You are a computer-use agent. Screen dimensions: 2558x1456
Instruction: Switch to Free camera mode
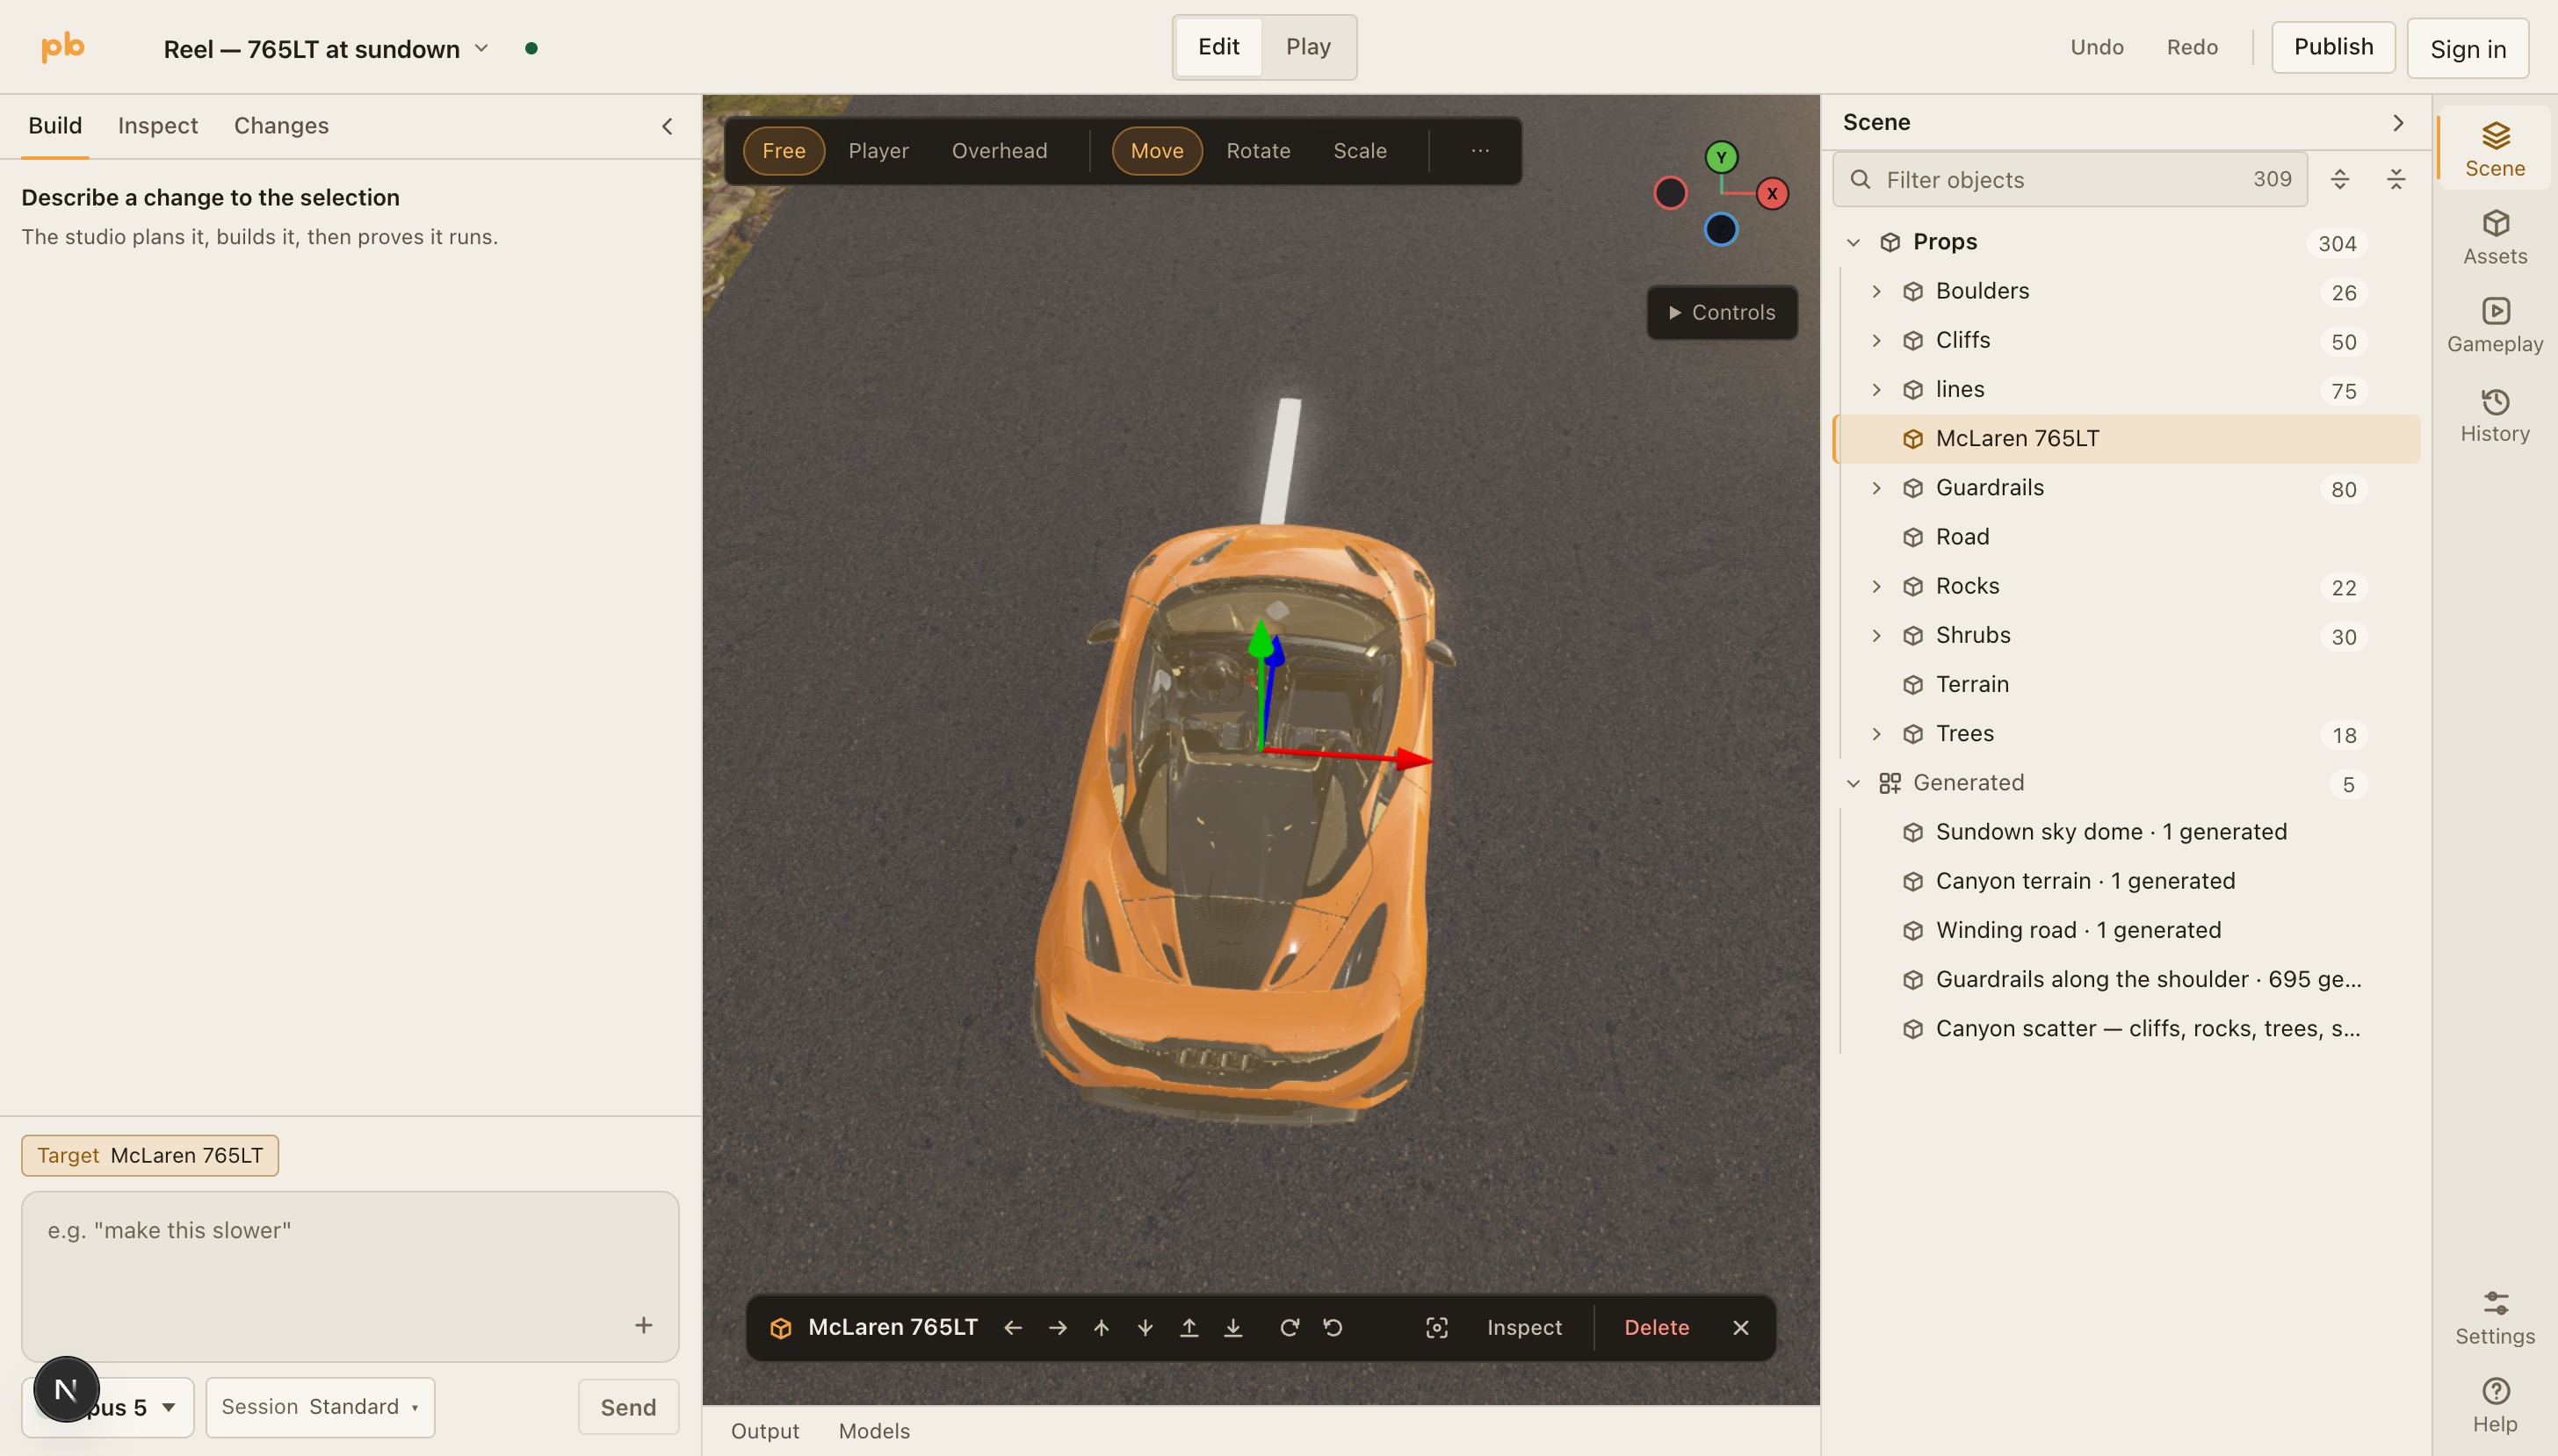click(x=783, y=151)
